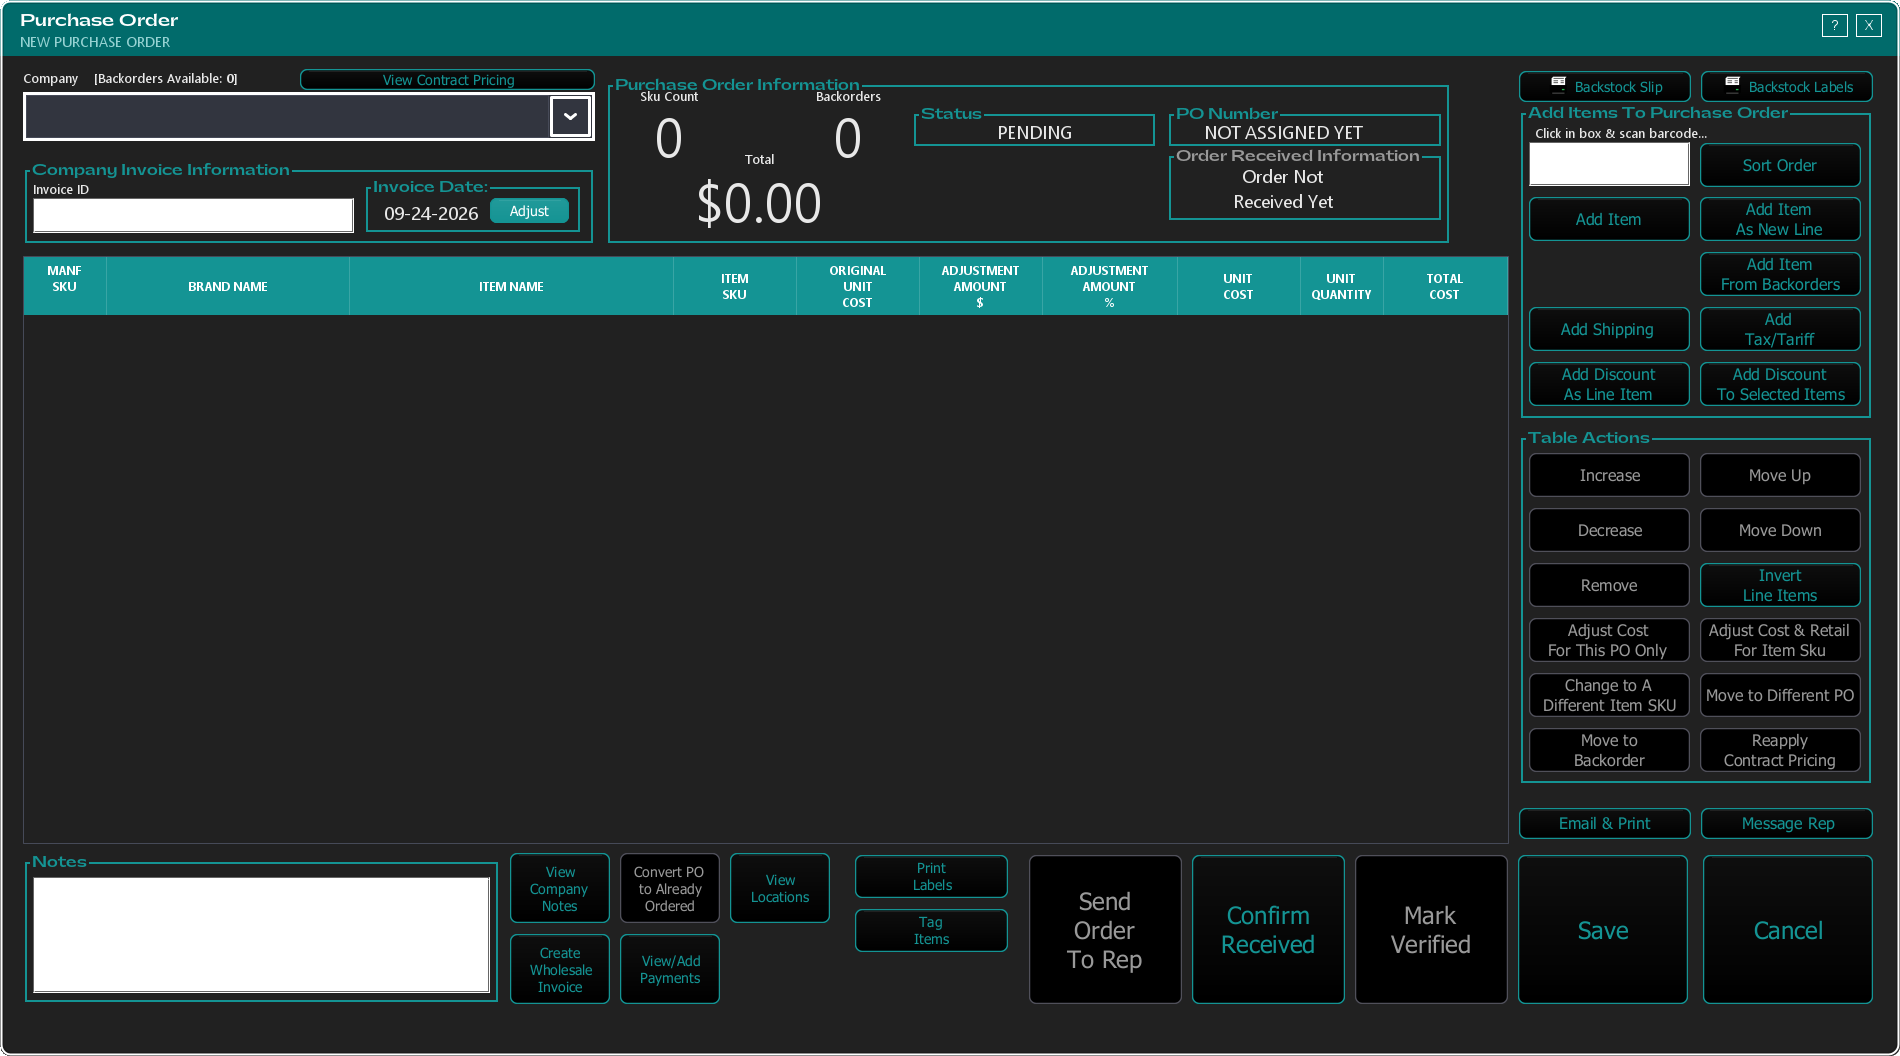1900x1056 pixels.
Task: Click the Save button
Action: [1603, 930]
